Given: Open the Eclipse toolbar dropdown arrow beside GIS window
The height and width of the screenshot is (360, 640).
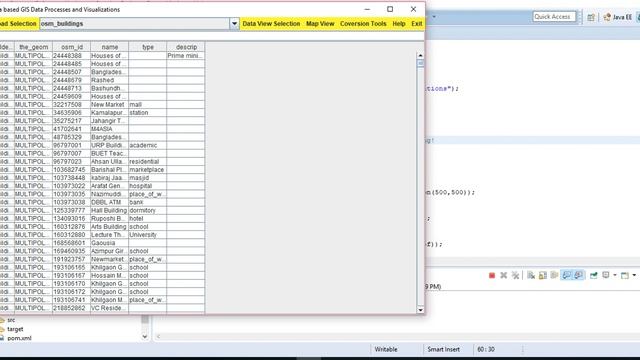Looking at the screenshot, I should tap(434, 17).
